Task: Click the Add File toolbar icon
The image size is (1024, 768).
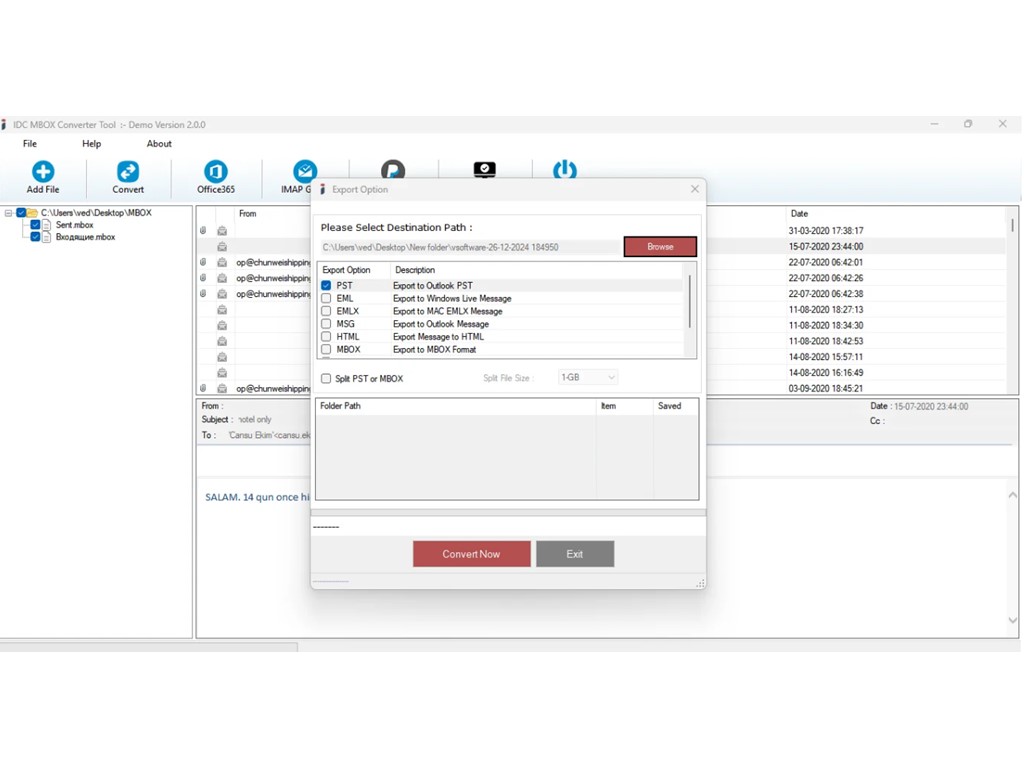Action: [43, 172]
